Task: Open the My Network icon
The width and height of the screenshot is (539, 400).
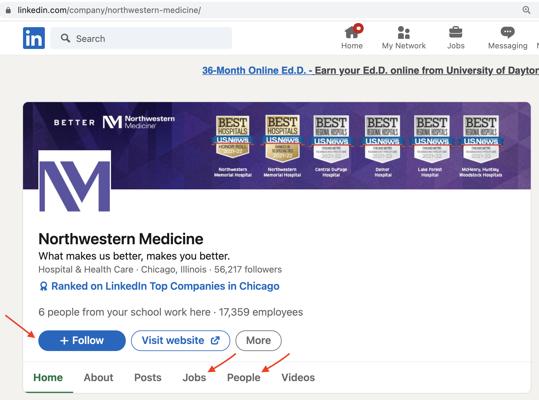Action: (404, 32)
